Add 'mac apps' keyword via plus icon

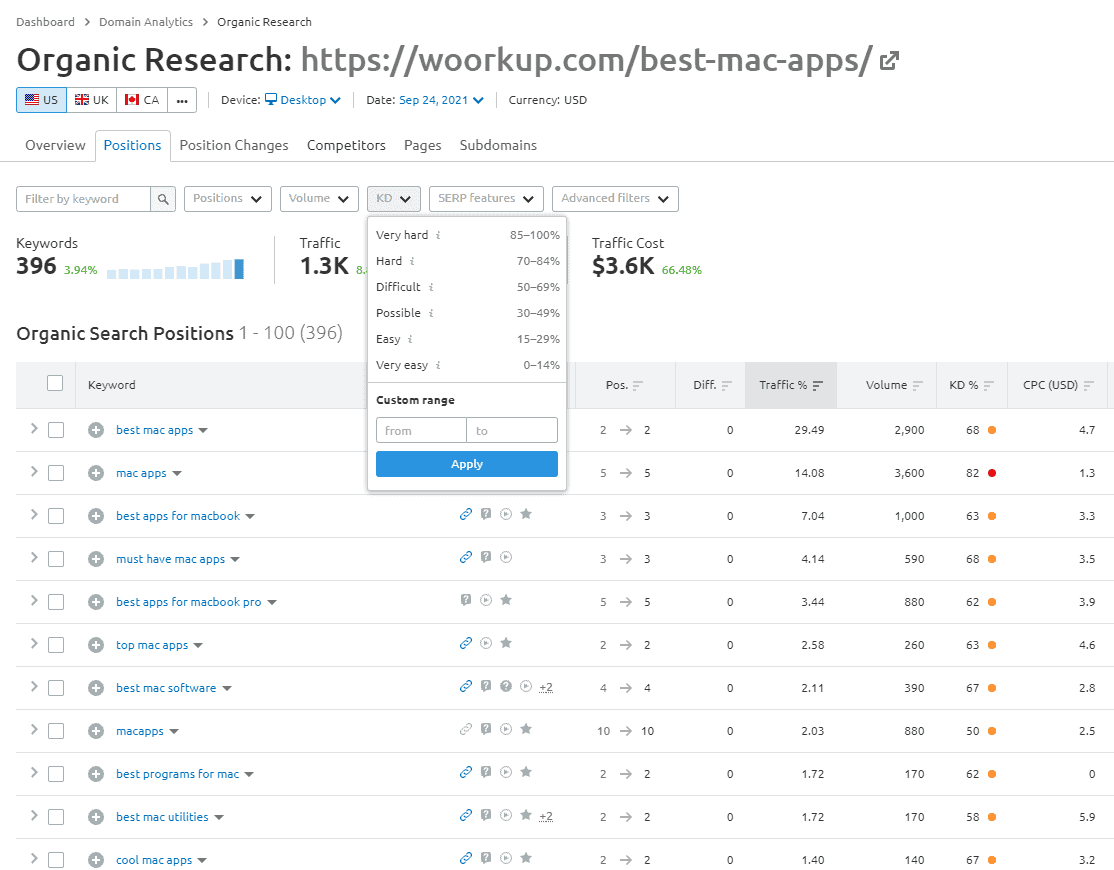pyautogui.click(x=96, y=473)
